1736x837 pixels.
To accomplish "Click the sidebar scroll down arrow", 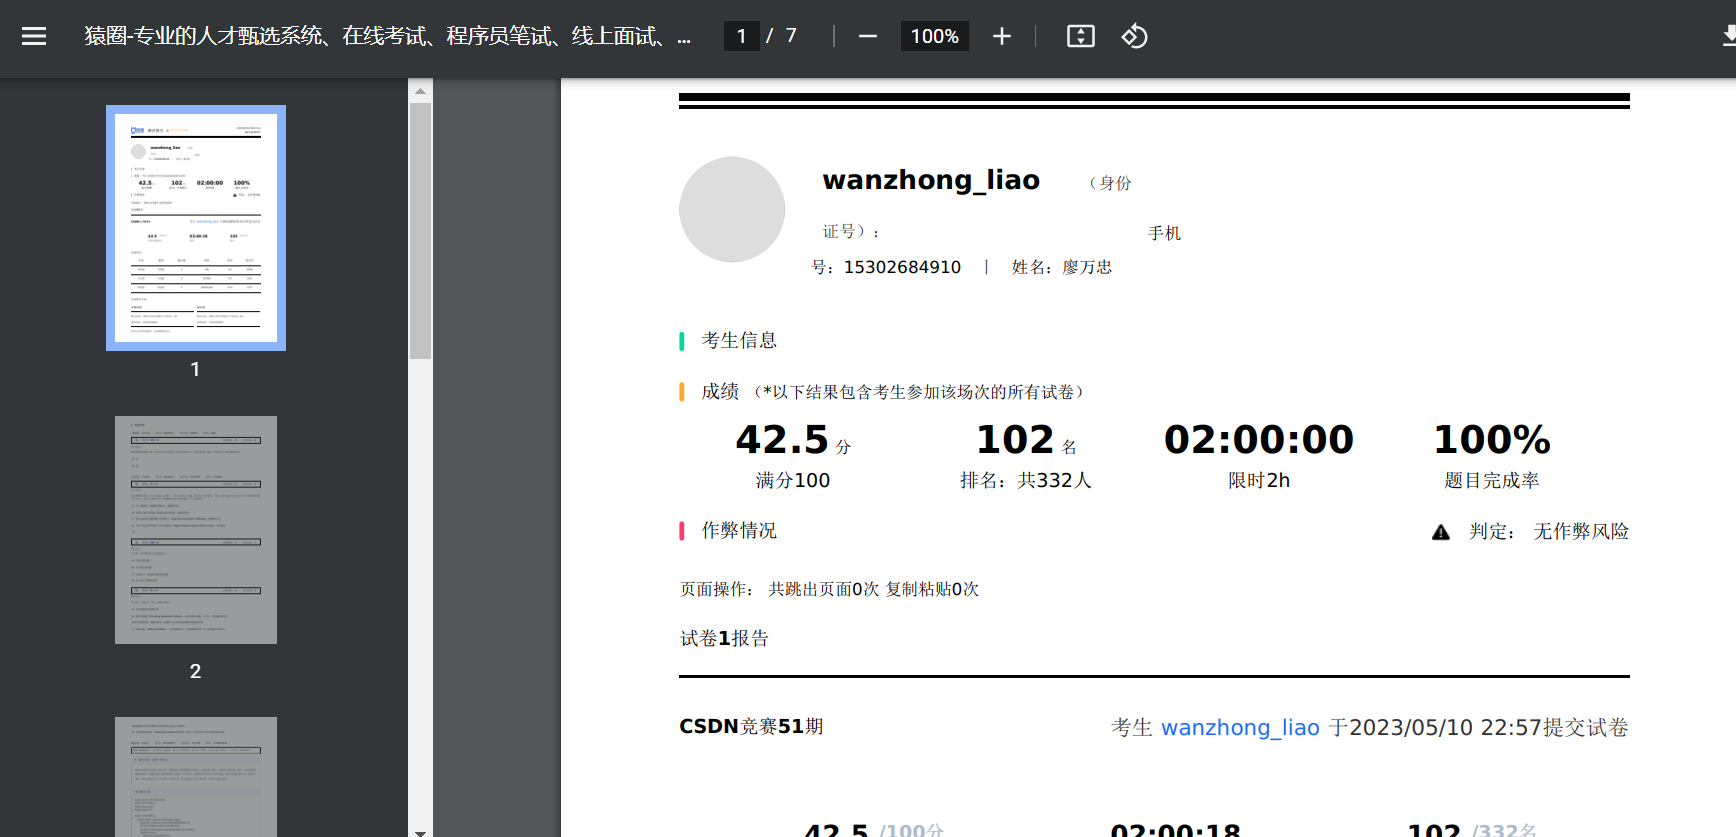I will (x=420, y=830).
